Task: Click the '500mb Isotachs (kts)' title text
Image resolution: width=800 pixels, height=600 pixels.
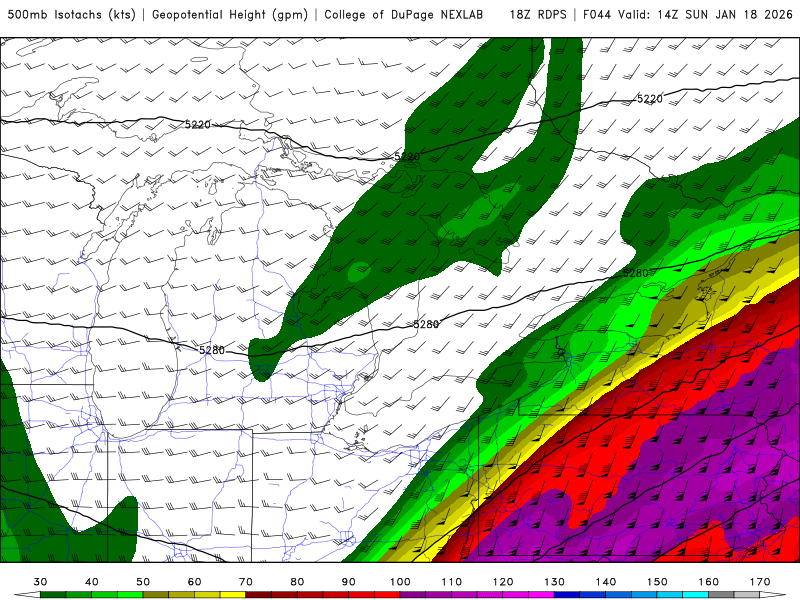Action: click(71, 15)
